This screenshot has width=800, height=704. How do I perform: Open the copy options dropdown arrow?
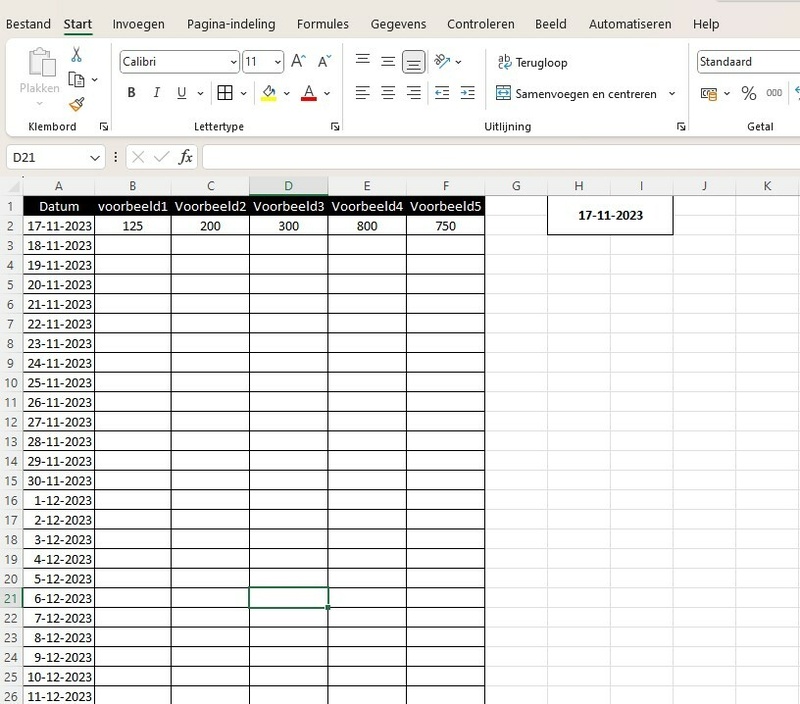(x=95, y=80)
